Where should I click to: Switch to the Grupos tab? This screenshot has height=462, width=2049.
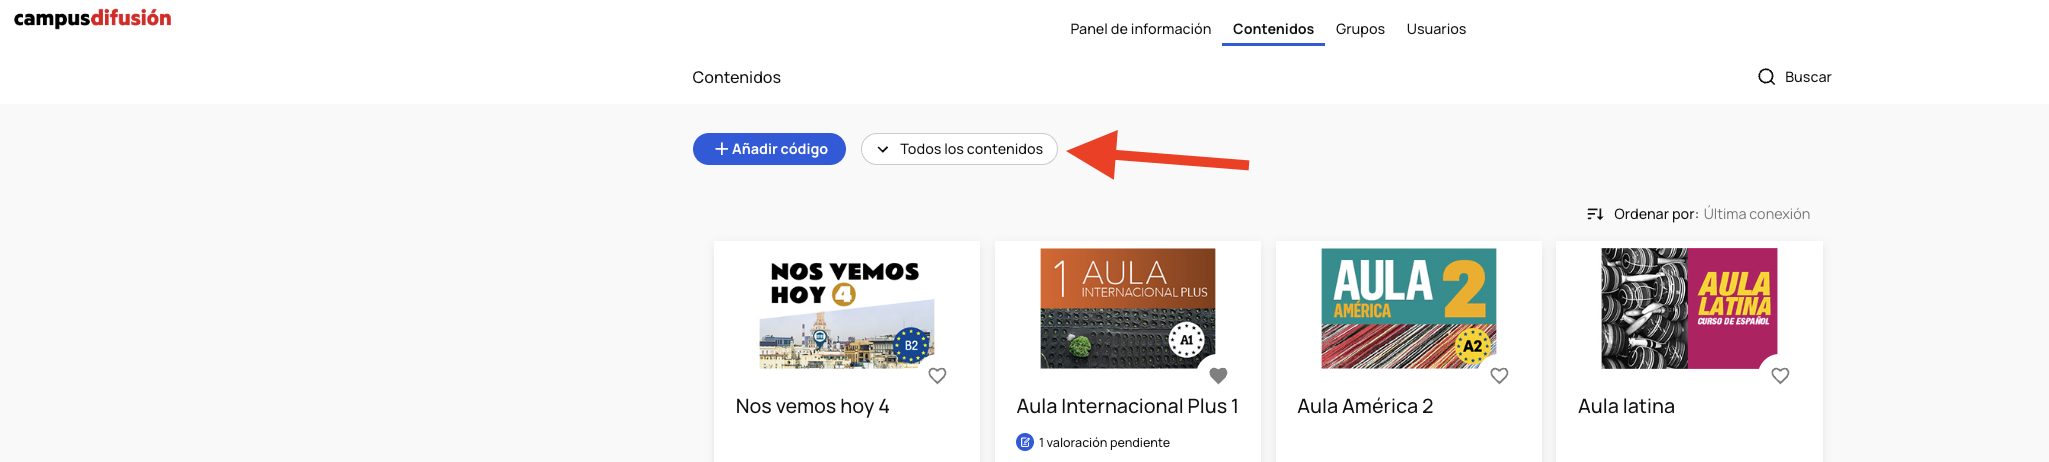click(x=1360, y=29)
